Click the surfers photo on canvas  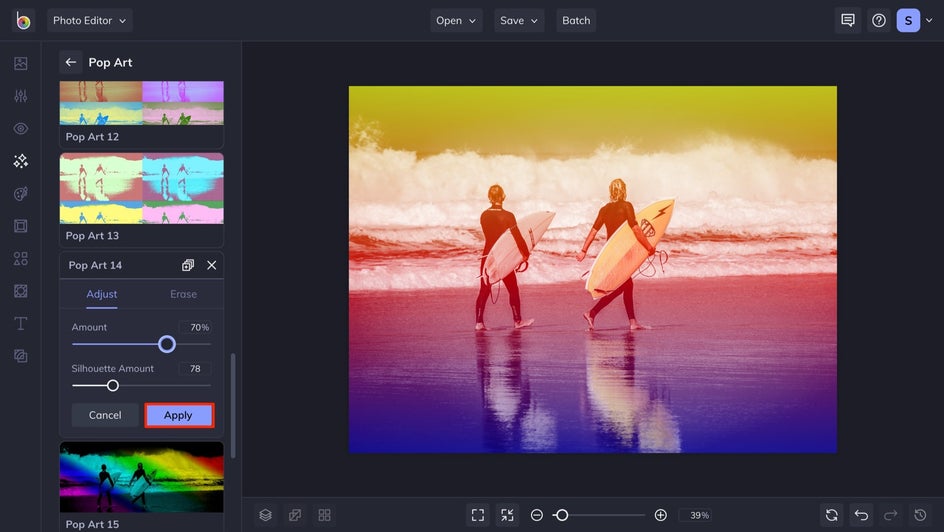point(592,269)
